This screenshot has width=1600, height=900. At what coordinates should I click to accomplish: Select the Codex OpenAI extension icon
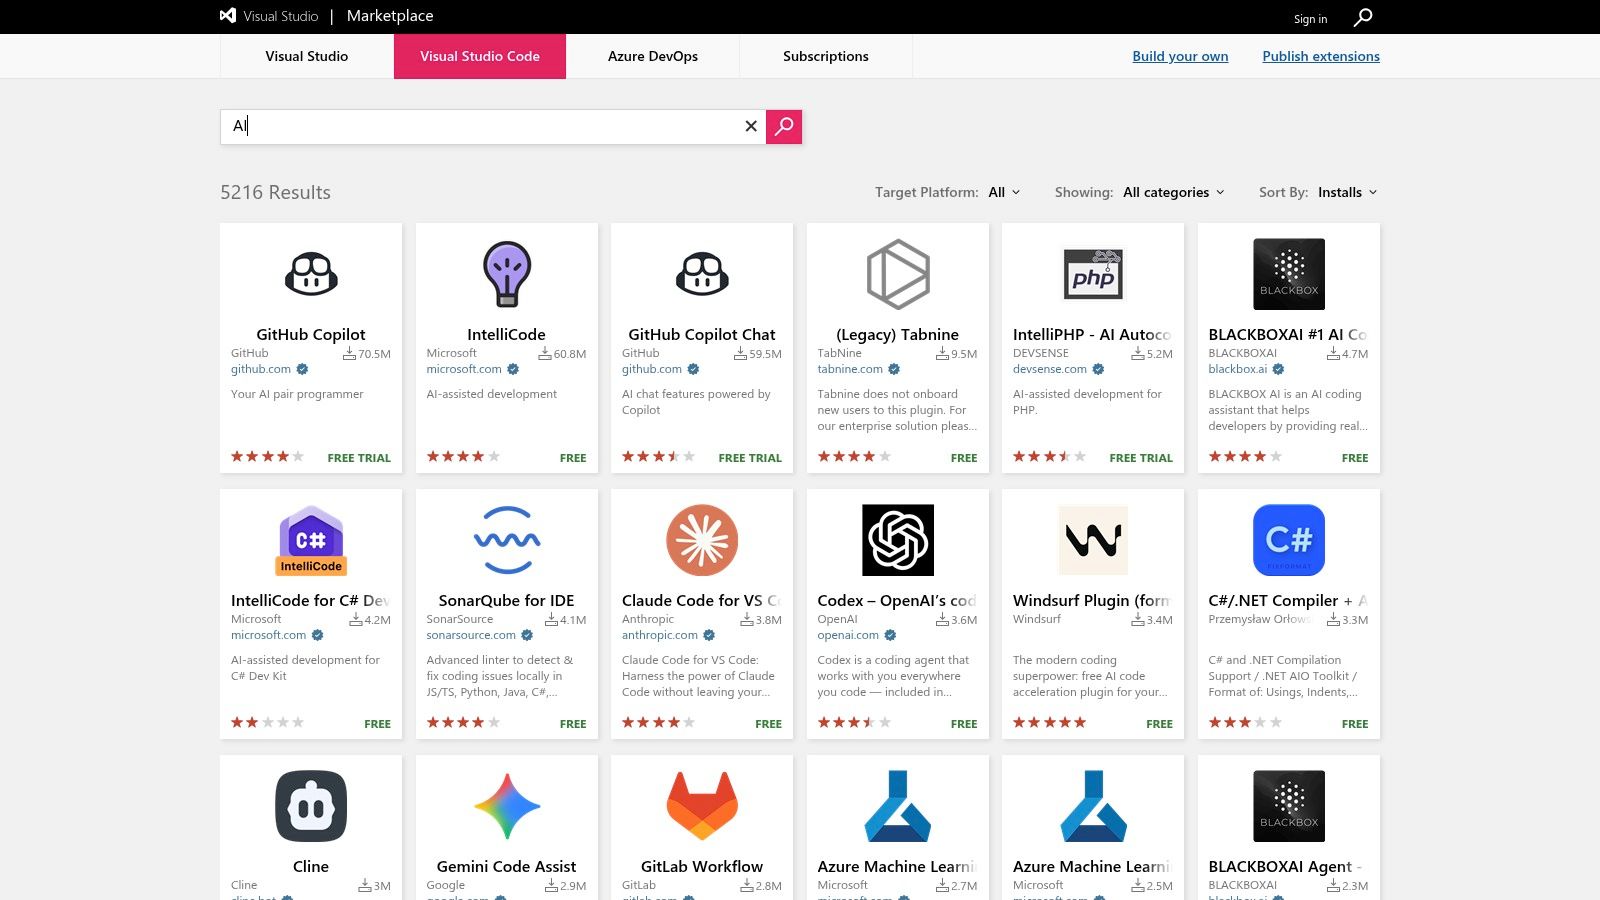[x=897, y=540]
